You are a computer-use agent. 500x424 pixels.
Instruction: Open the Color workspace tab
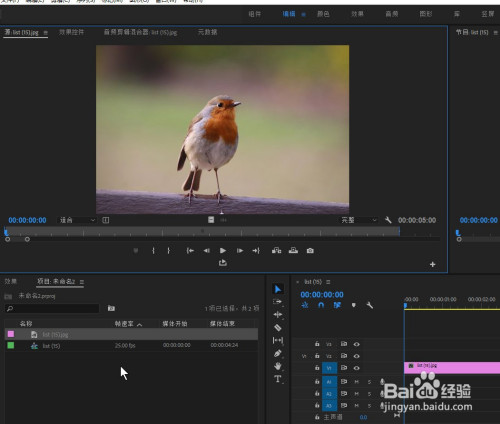(x=323, y=14)
